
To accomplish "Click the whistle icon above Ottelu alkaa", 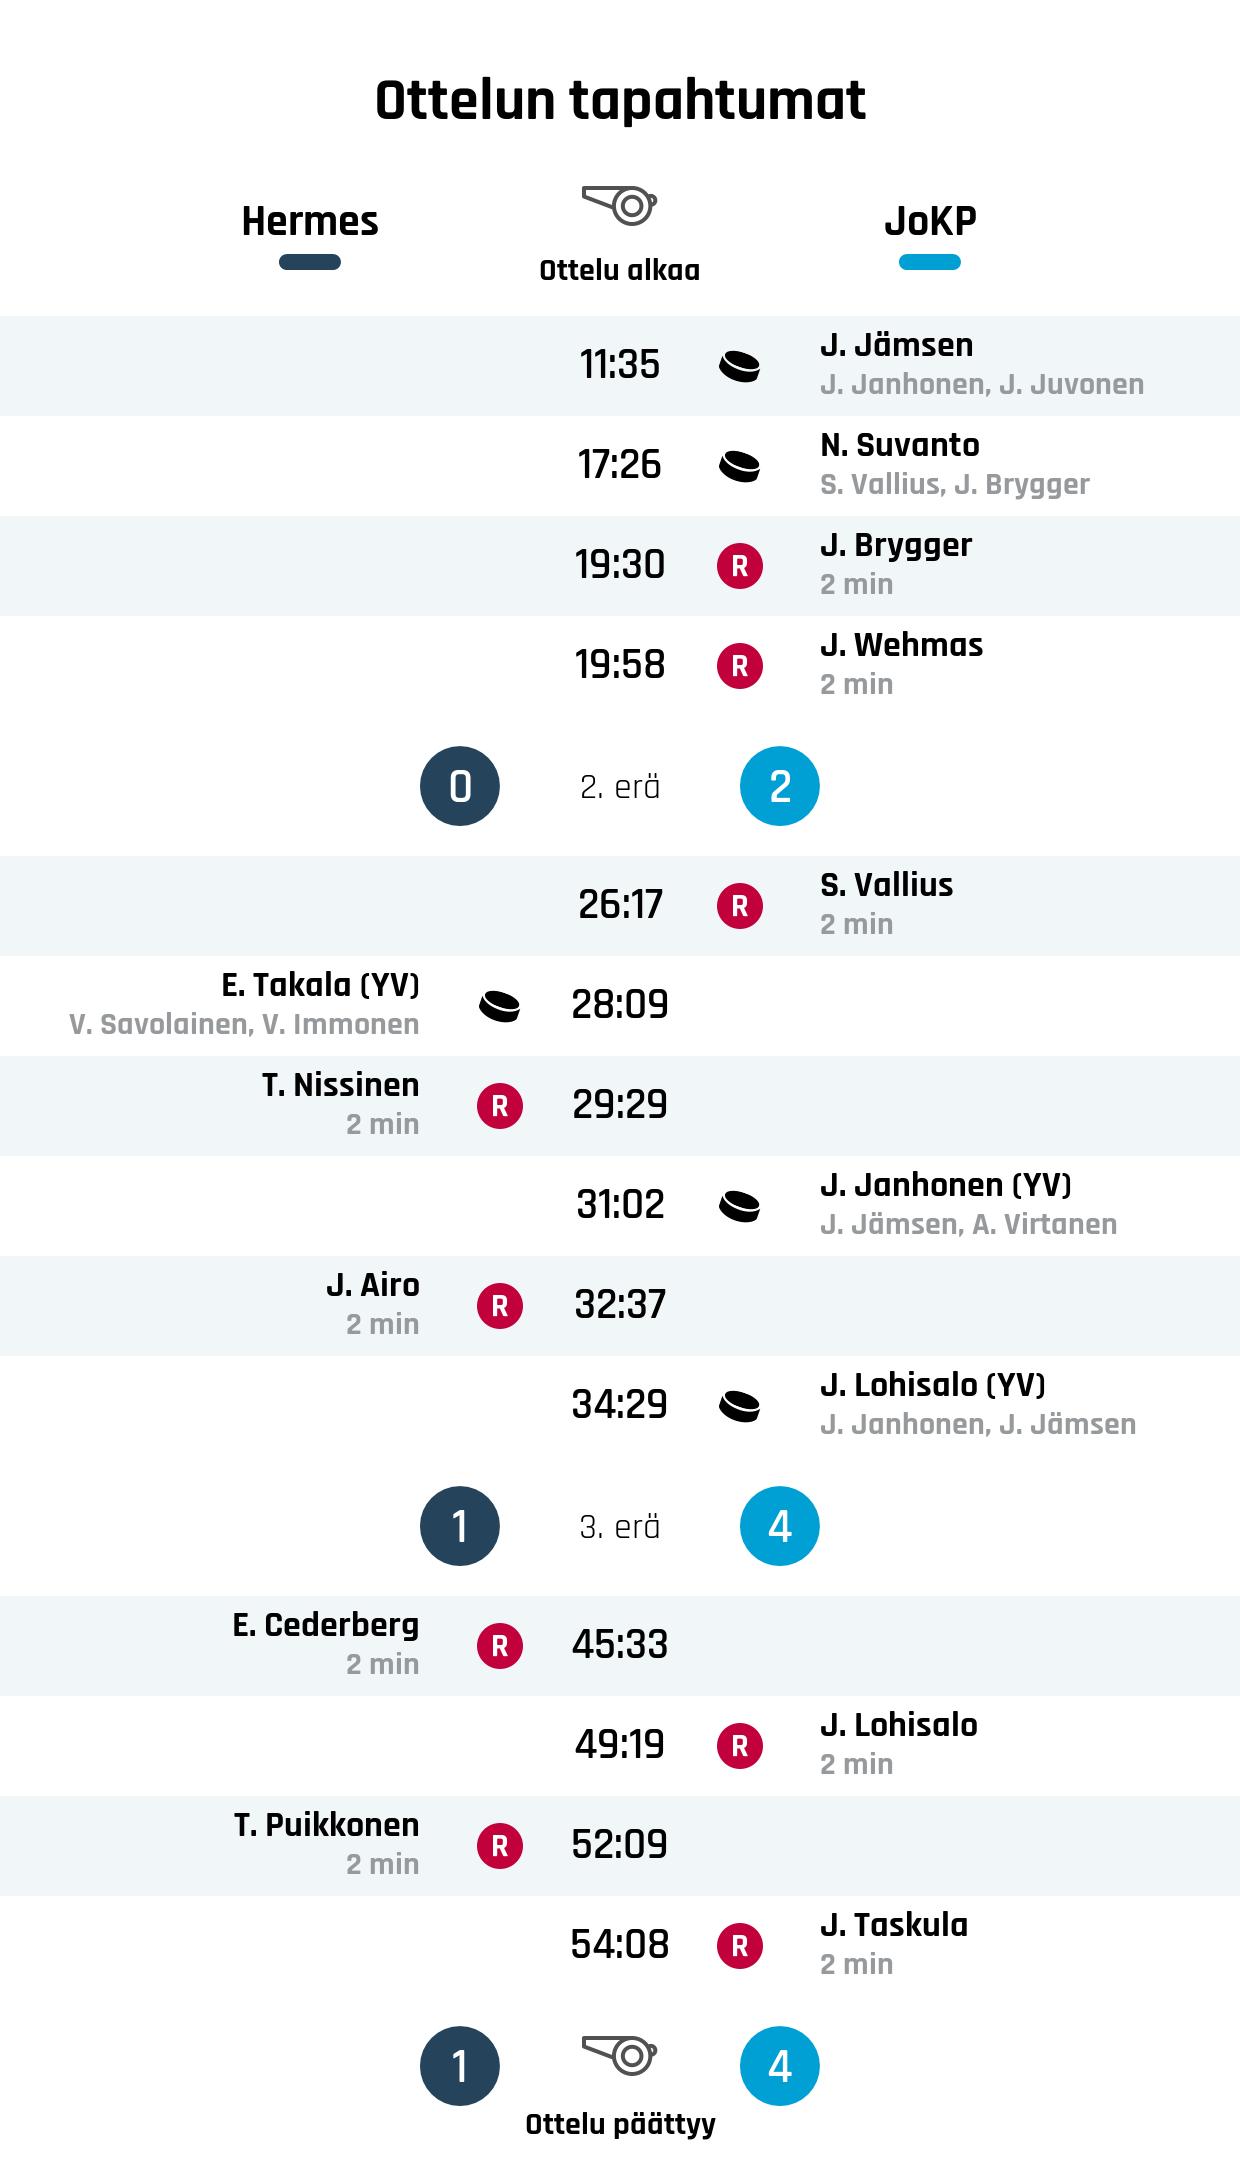I will (620, 206).
